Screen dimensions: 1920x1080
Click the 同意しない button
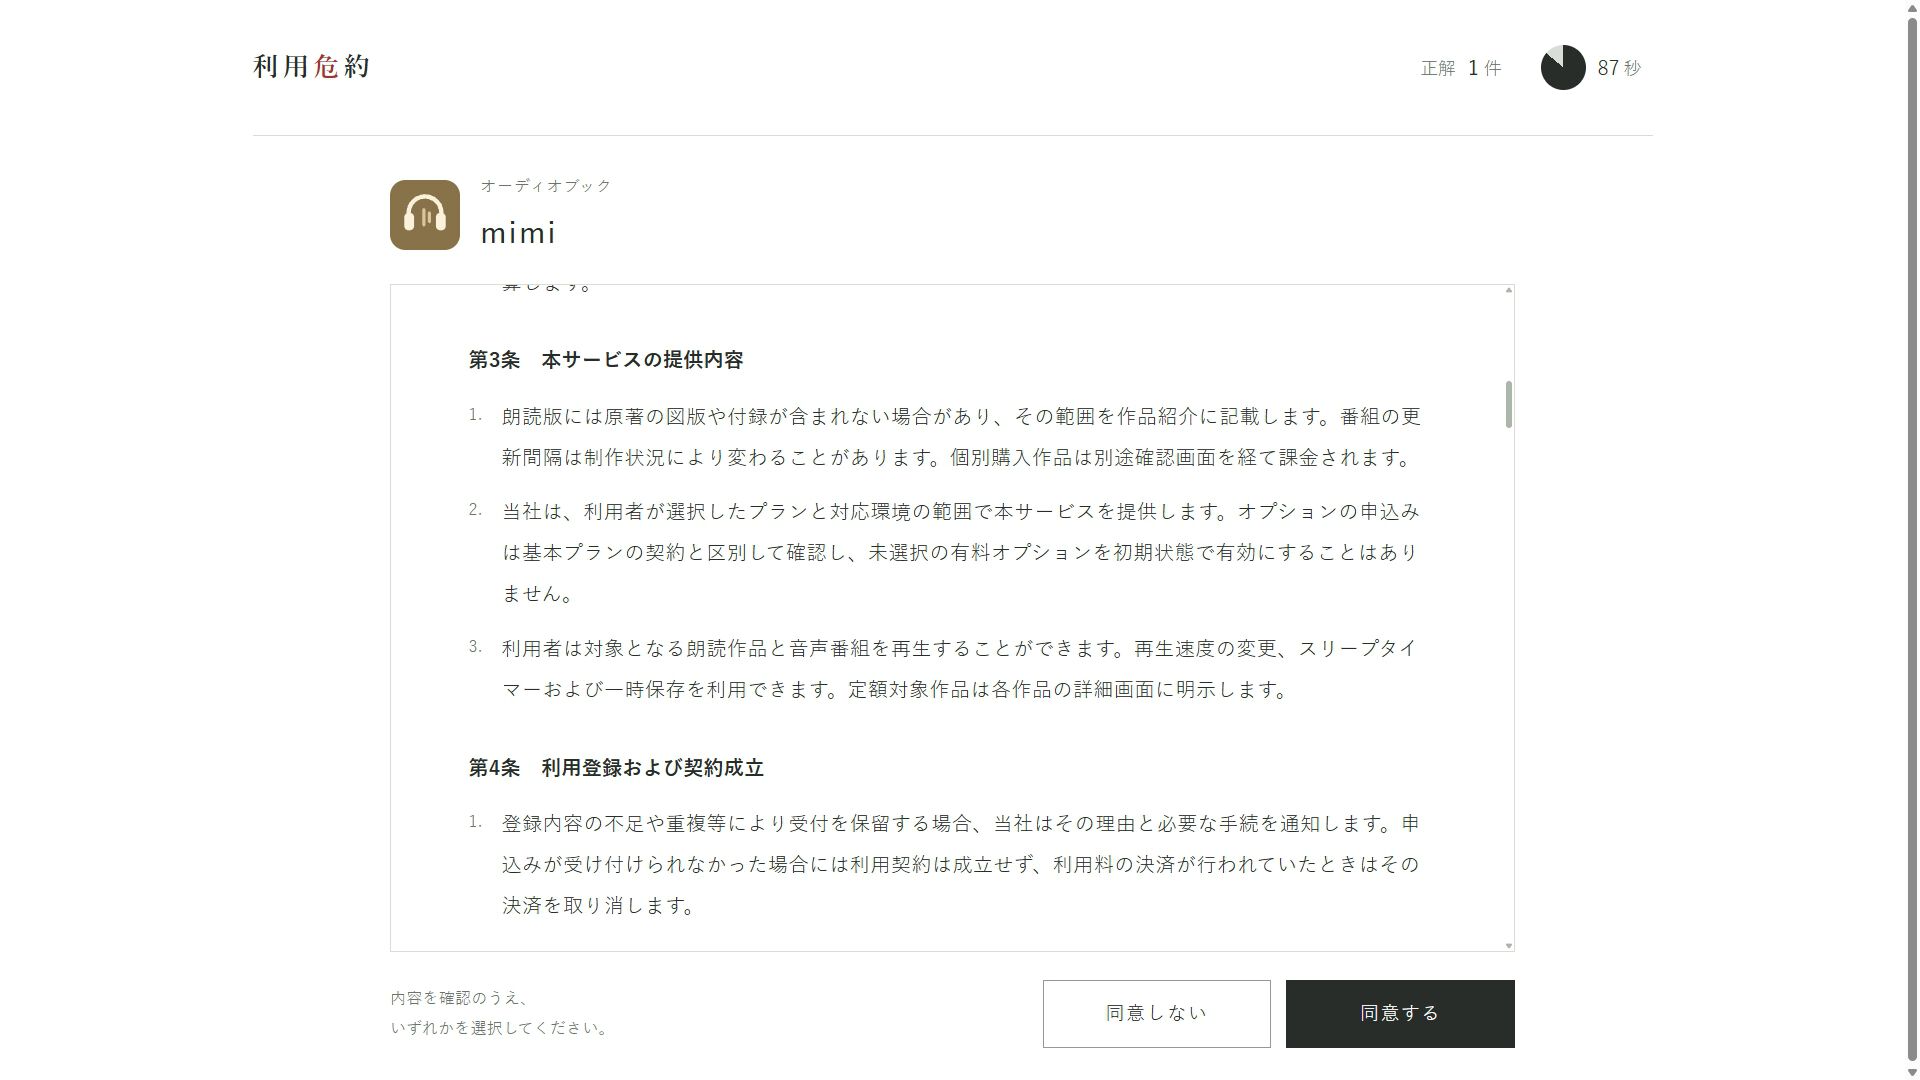1156,1014
